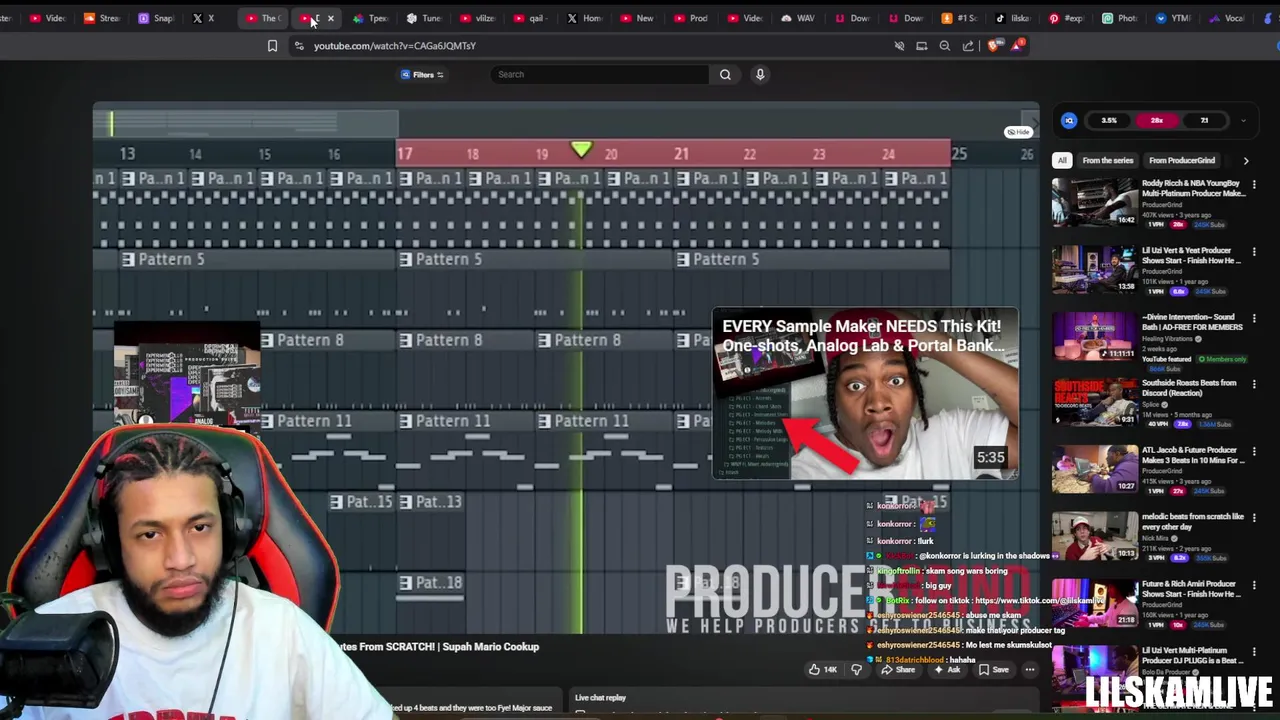Screen dimensions: 1280x720
Task: Click the 3.5% stat pill
Action: [x=1109, y=120]
